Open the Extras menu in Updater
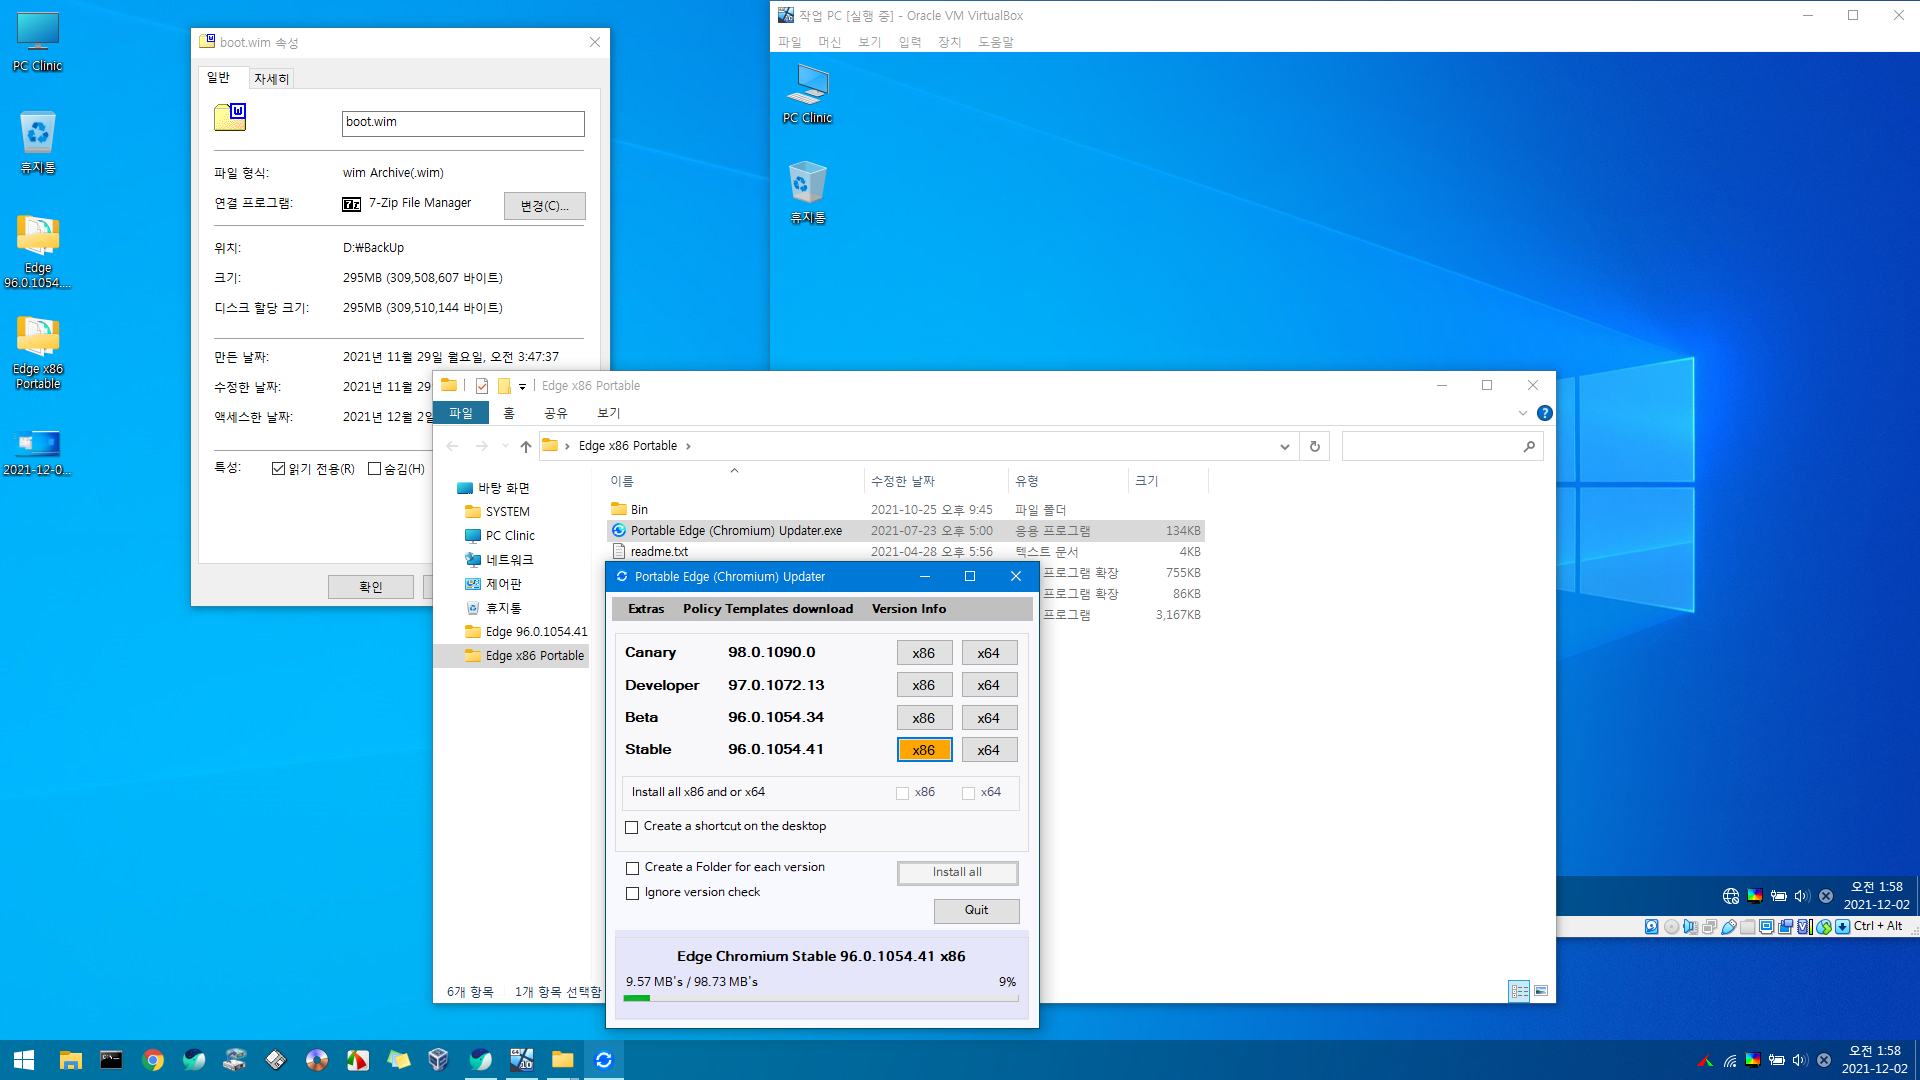The width and height of the screenshot is (1920, 1080). click(x=646, y=609)
